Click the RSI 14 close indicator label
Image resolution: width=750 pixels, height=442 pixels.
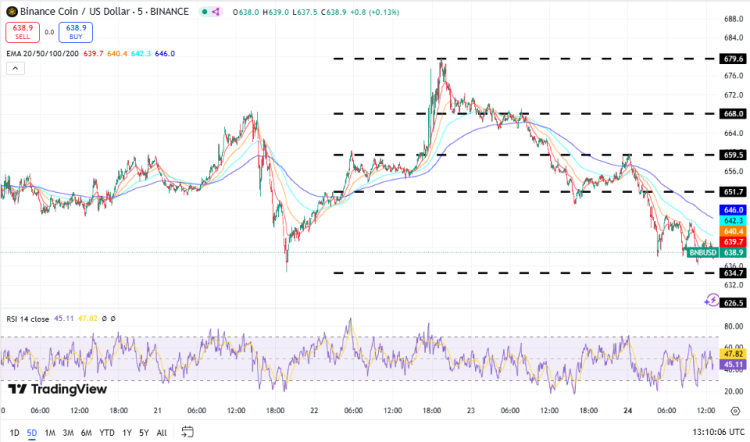[27, 319]
